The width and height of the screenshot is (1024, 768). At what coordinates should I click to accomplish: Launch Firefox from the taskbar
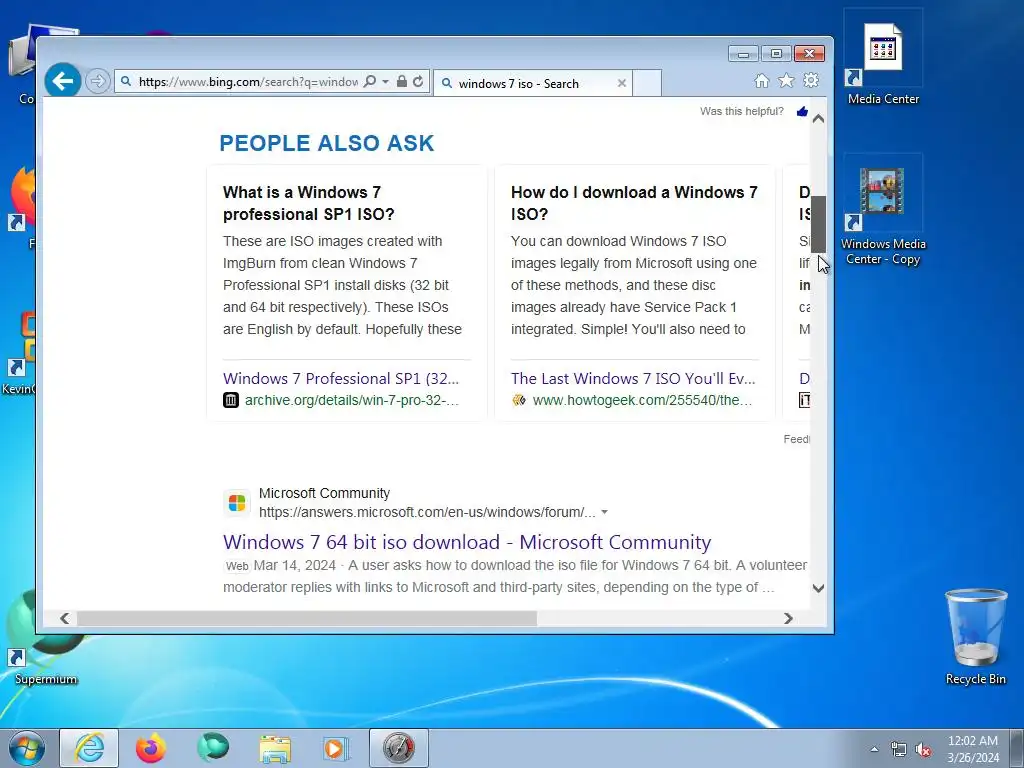click(151, 748)
